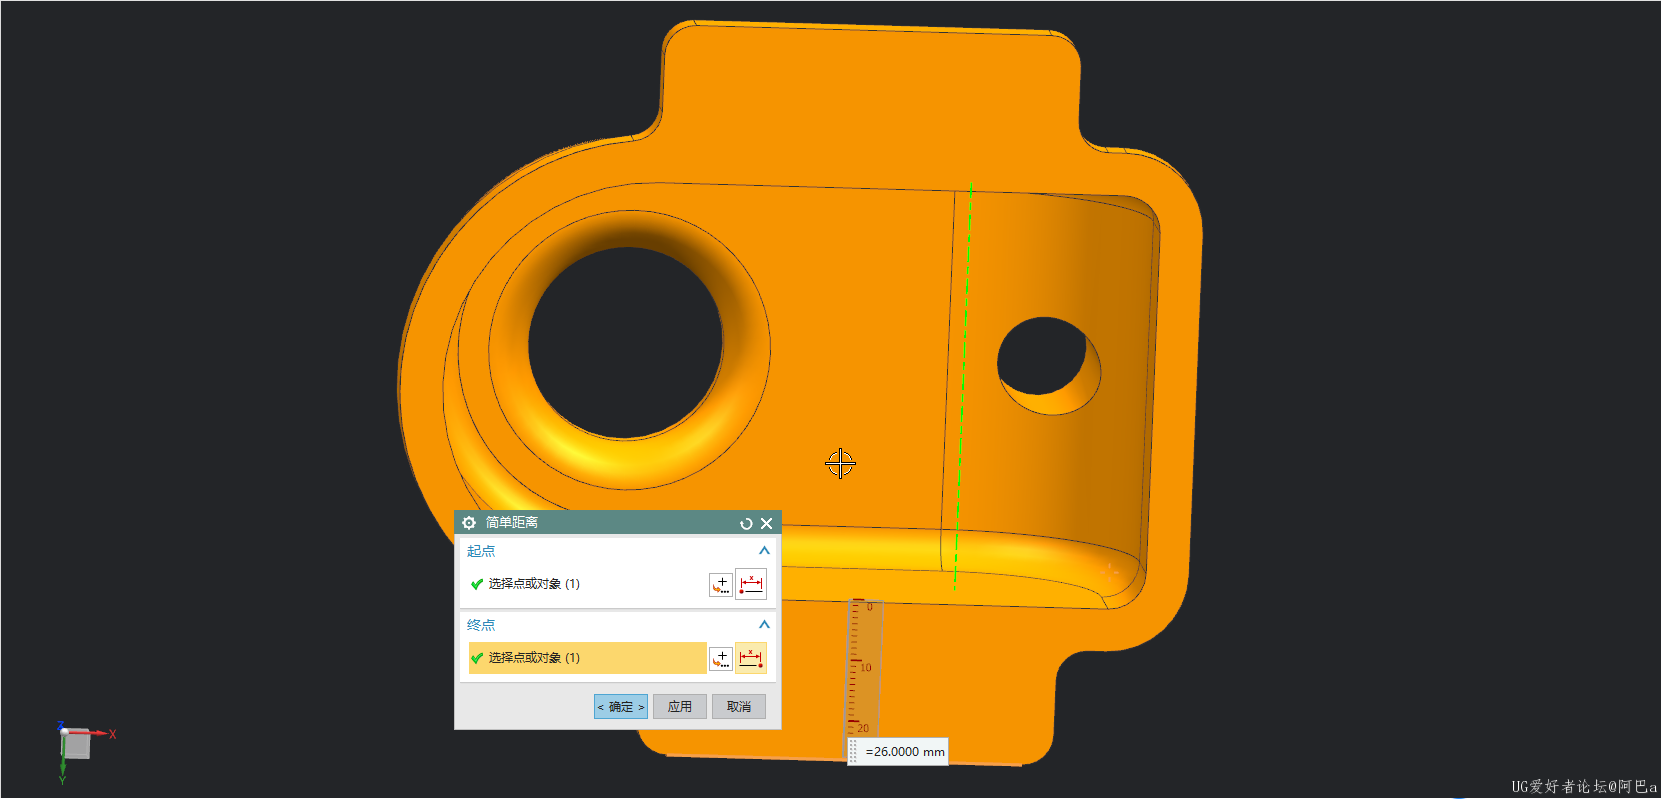Collapse the 终点 section
1661x799 pixels.
pyautogui.click(x=764, y=625)
